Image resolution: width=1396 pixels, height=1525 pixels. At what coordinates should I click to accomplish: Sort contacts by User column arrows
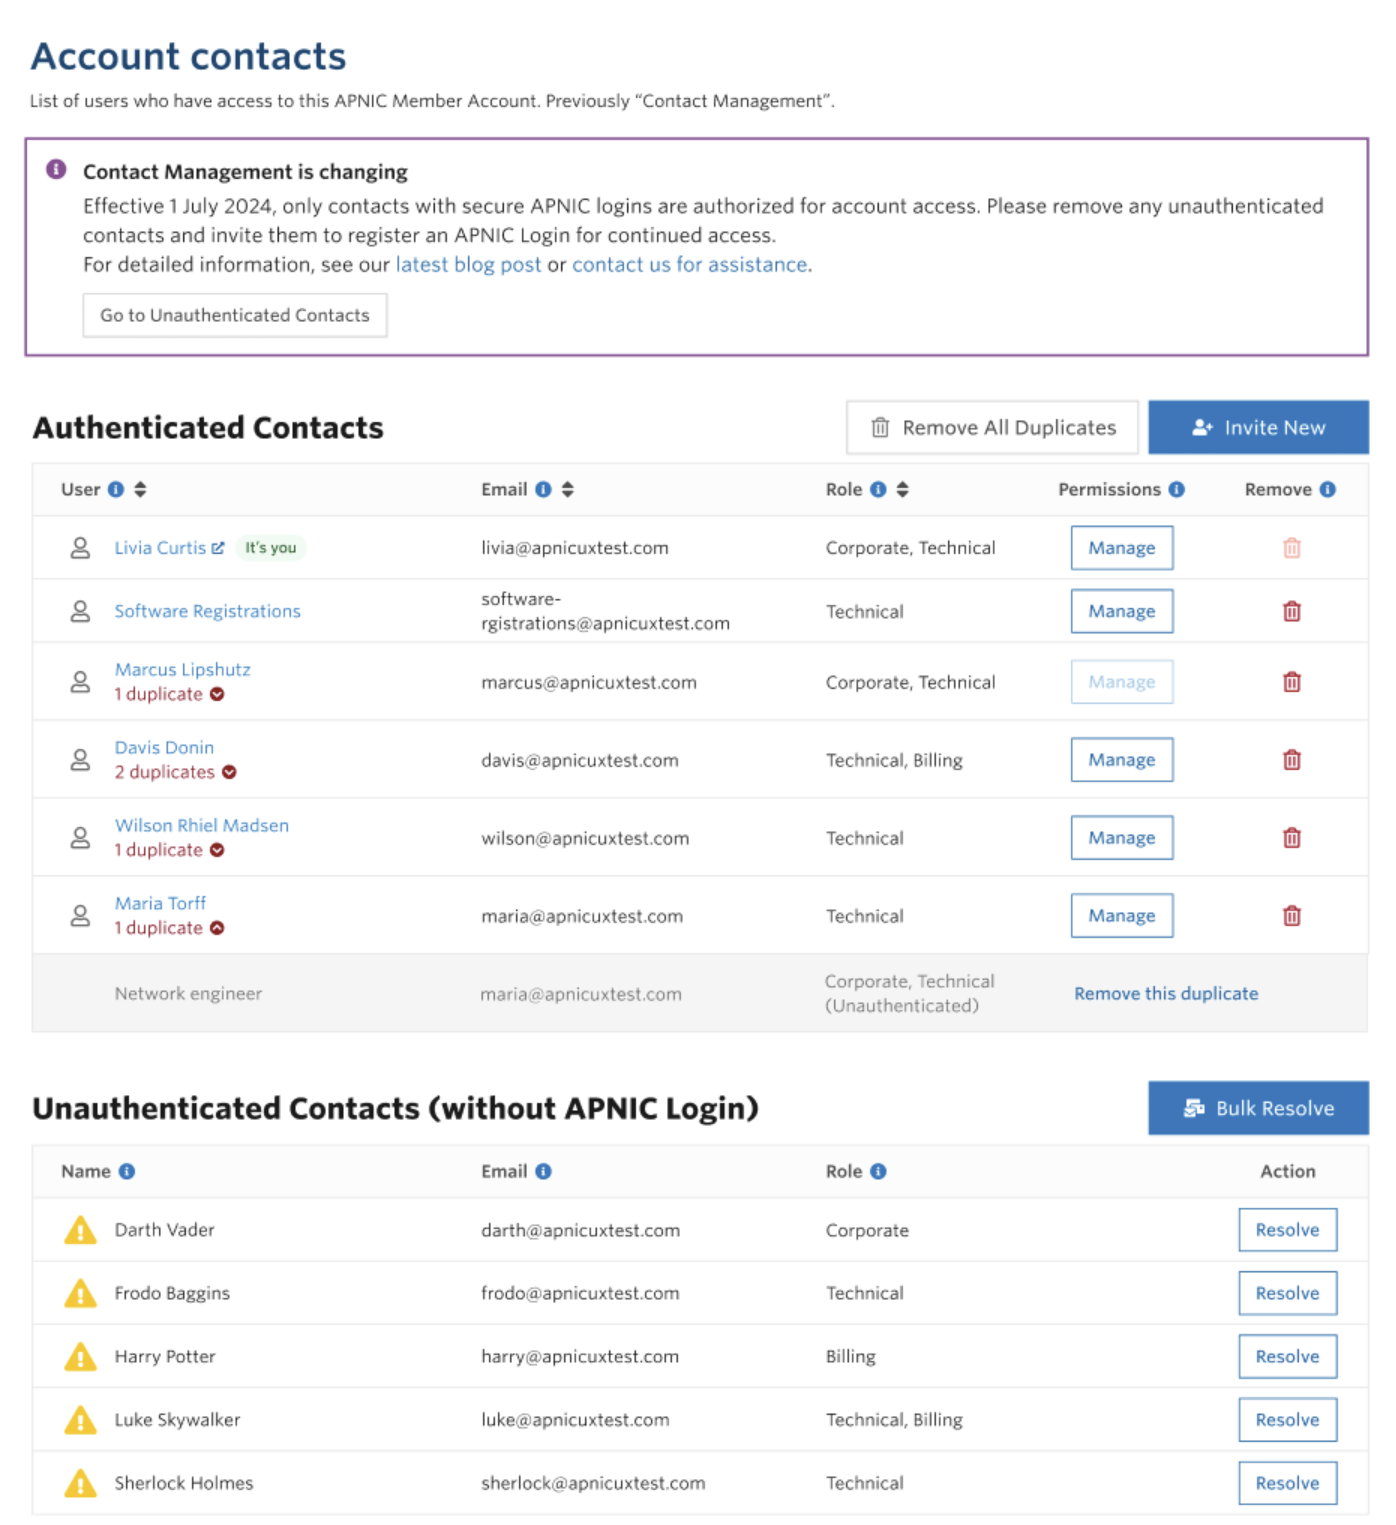point(141,489)
